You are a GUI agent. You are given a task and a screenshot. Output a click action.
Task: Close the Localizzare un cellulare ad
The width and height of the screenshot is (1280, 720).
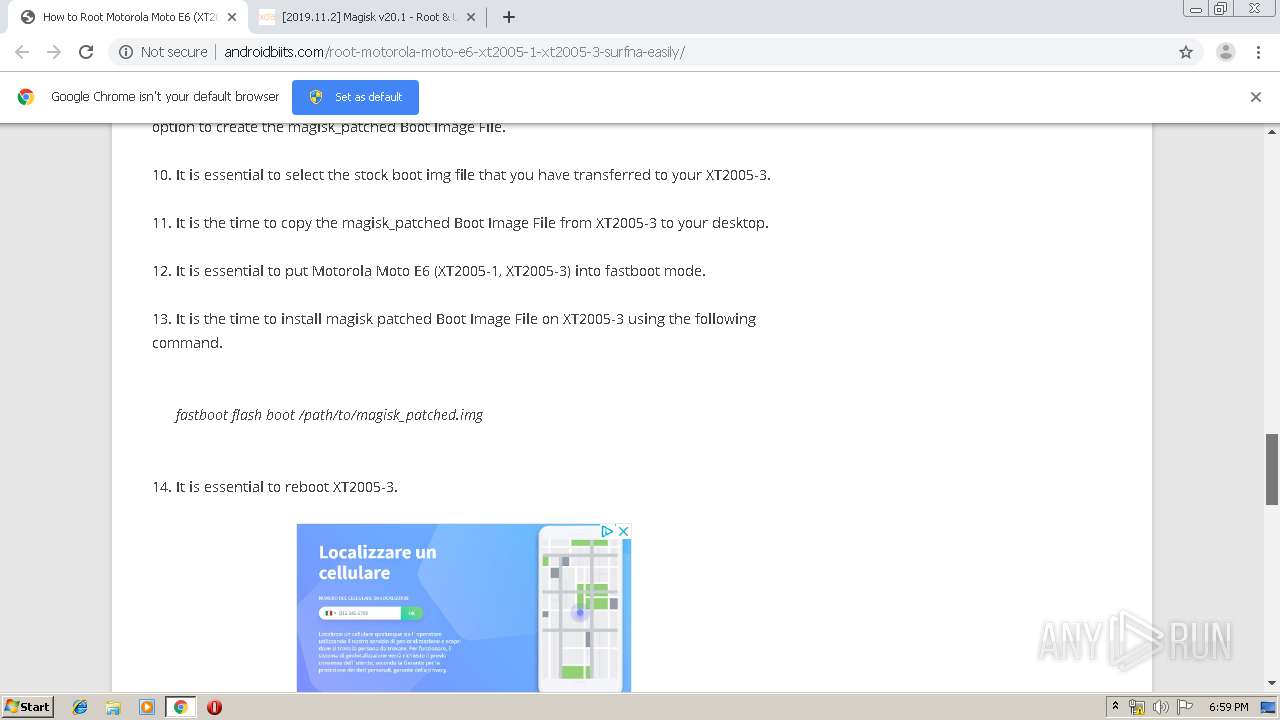tap(623, 531)
